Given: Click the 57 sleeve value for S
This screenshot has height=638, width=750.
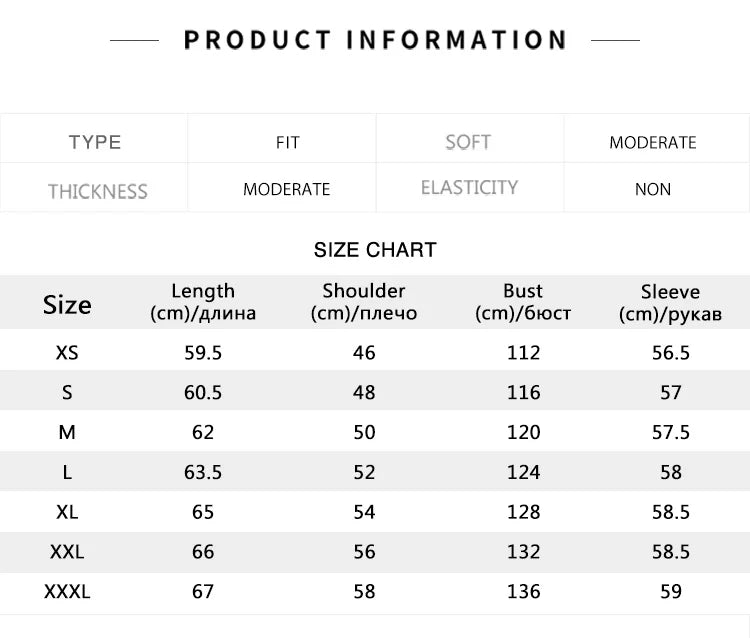Looking at the screenshot, I should pyautogui.click(x=670, y=393).
